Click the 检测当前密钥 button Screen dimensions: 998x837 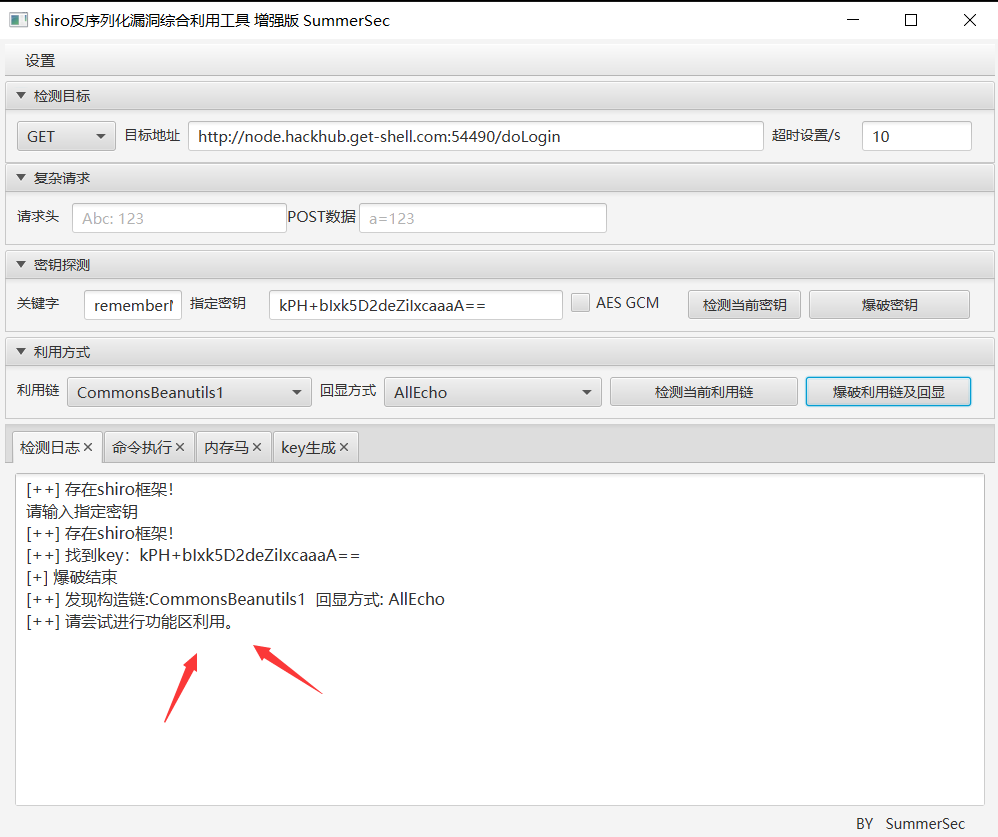point(744,304)
